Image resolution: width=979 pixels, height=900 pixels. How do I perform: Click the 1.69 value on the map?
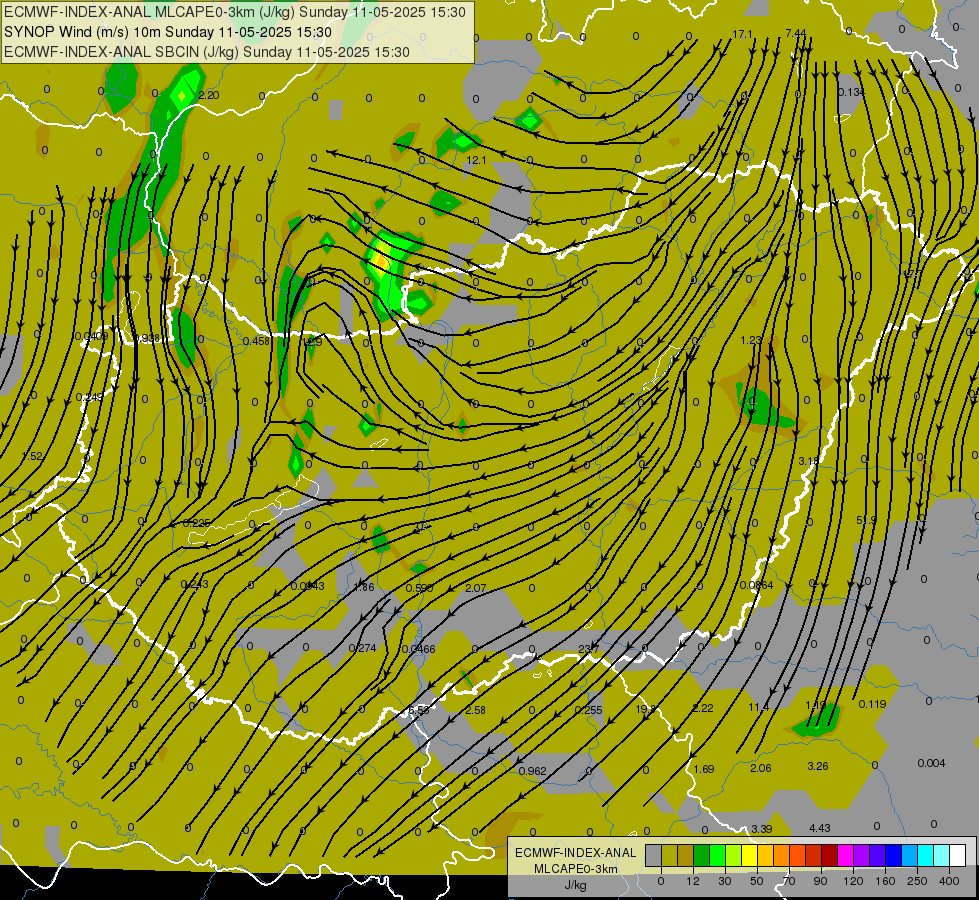coord(704,769)
